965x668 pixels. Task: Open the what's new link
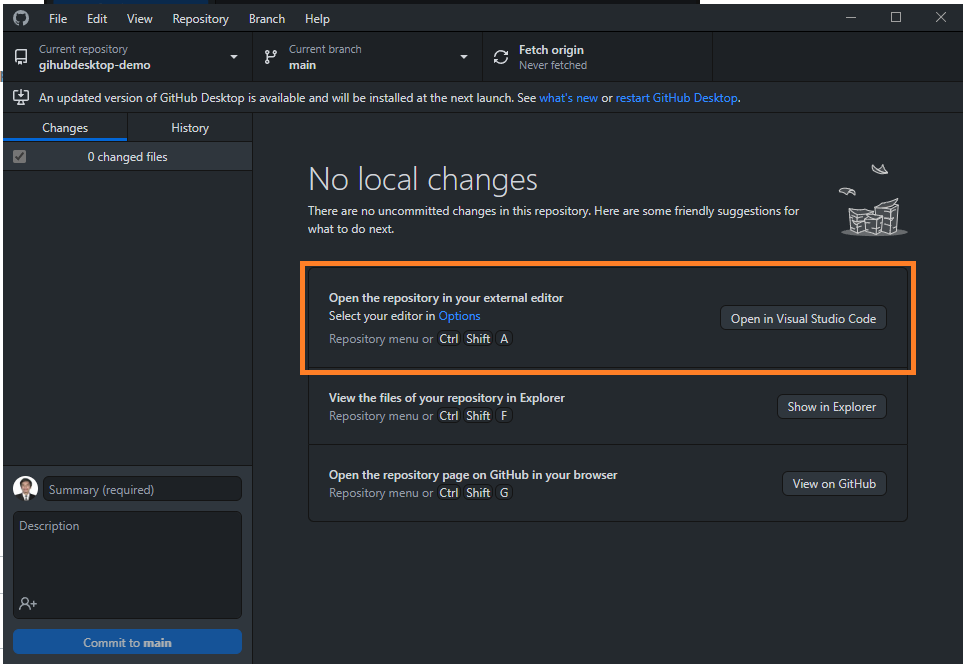tap(568, 98)
